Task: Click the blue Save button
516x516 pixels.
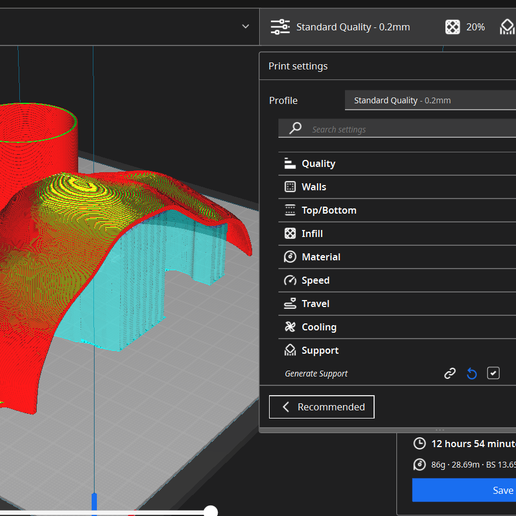Action: (464, 490)
